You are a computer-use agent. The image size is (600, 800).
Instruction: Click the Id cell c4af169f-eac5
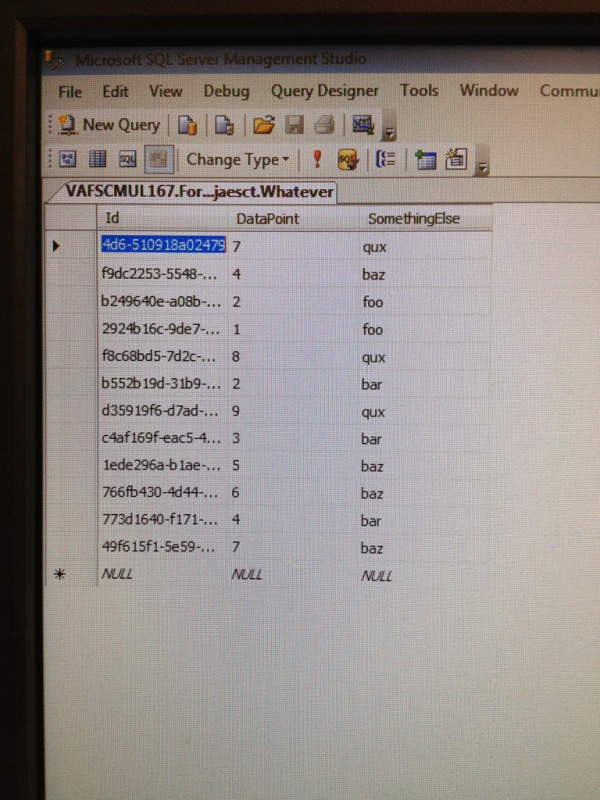[162, 438]
